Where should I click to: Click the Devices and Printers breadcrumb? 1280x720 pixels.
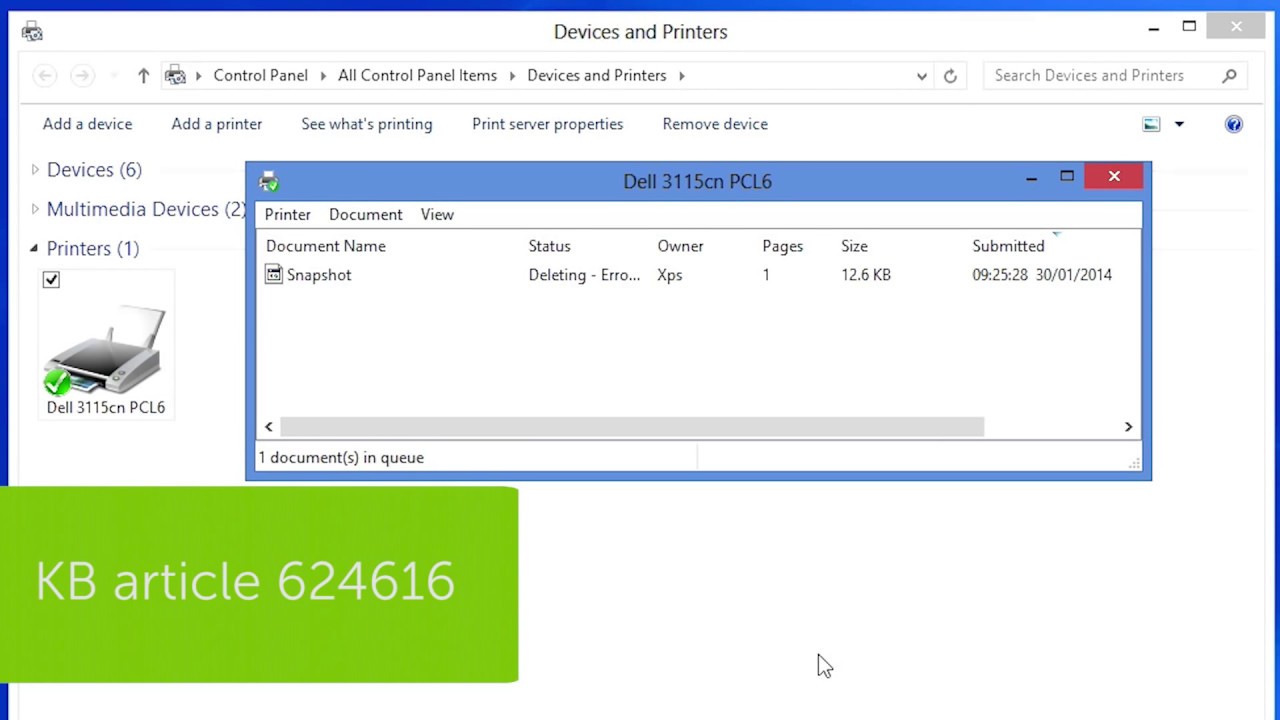click(x=596, y=75)
